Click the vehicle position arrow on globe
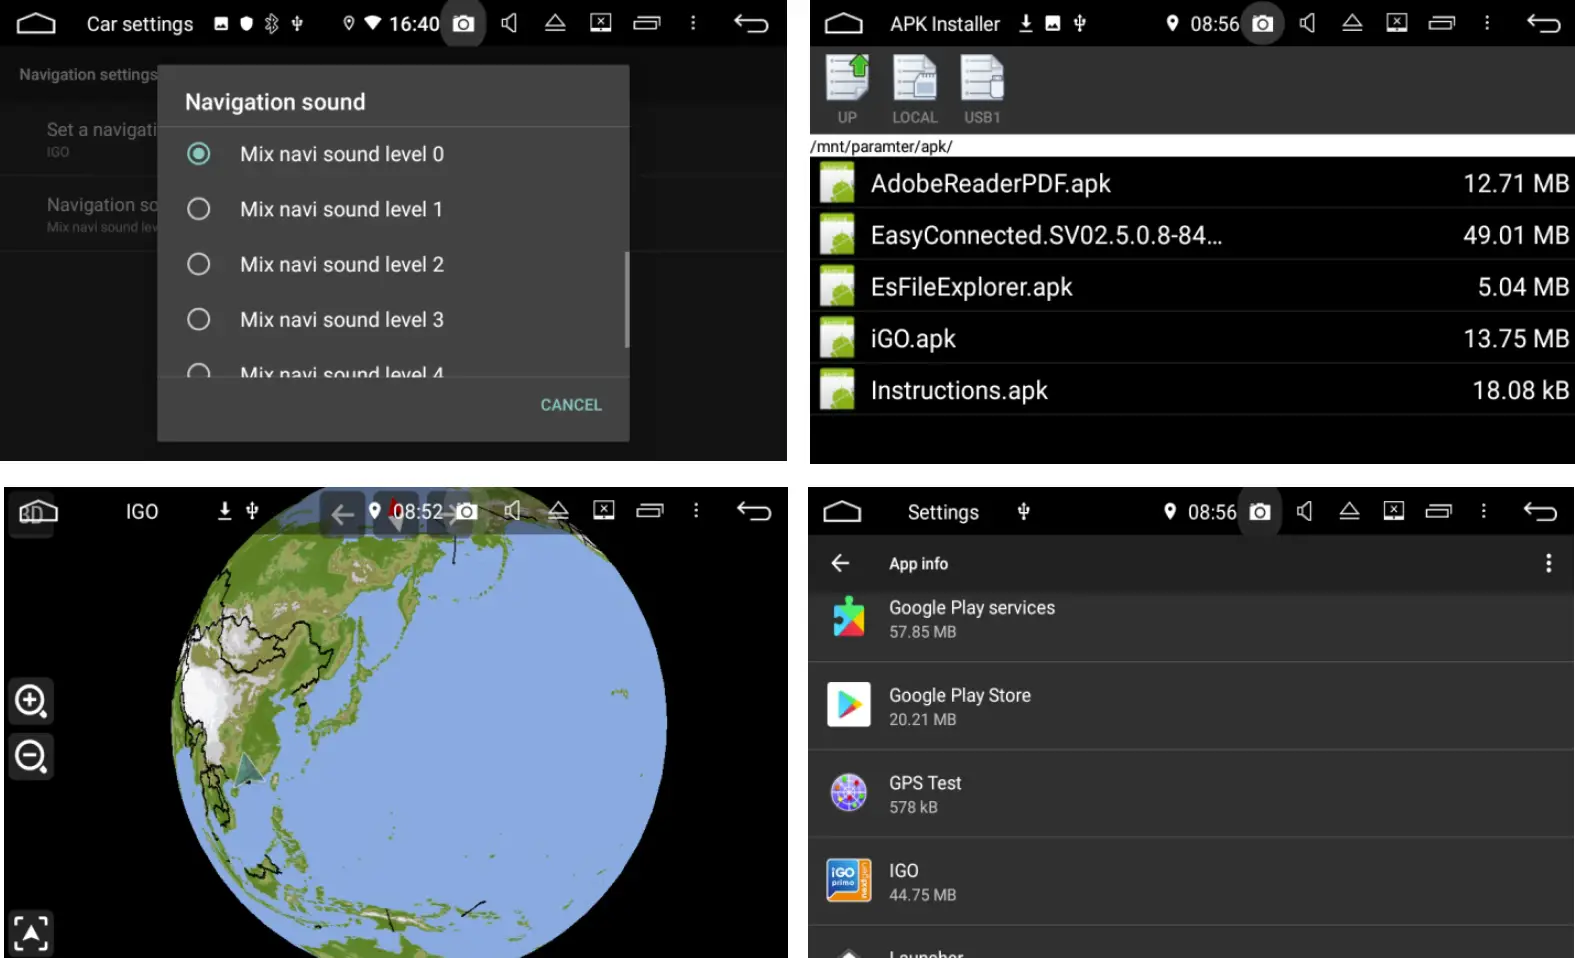This screenshot has height=958, width=1575. click(246, 768)
